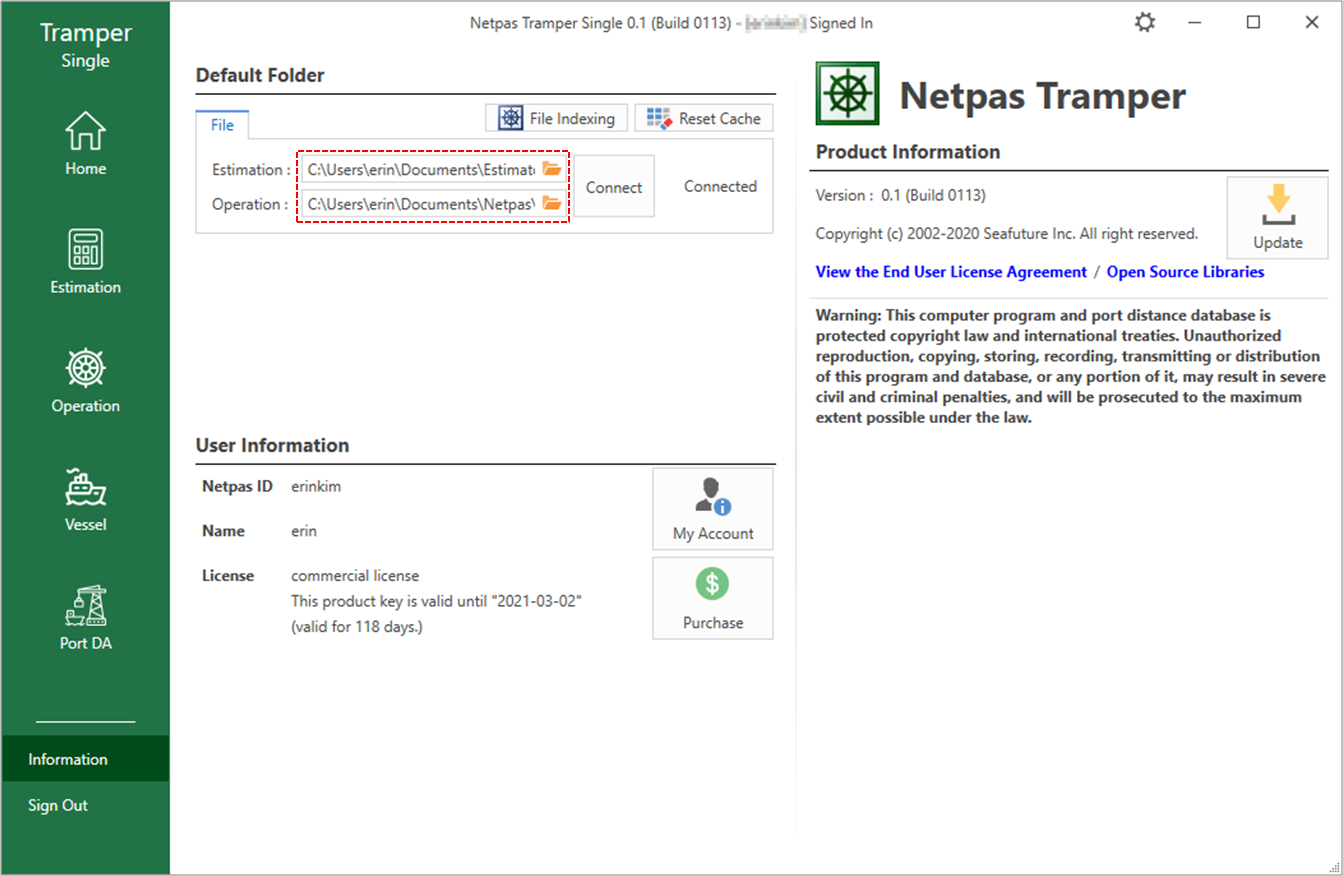Close the Netpas Tramper window
The width and height of the screenshot is (1343, 876).
coord(1312,22)
